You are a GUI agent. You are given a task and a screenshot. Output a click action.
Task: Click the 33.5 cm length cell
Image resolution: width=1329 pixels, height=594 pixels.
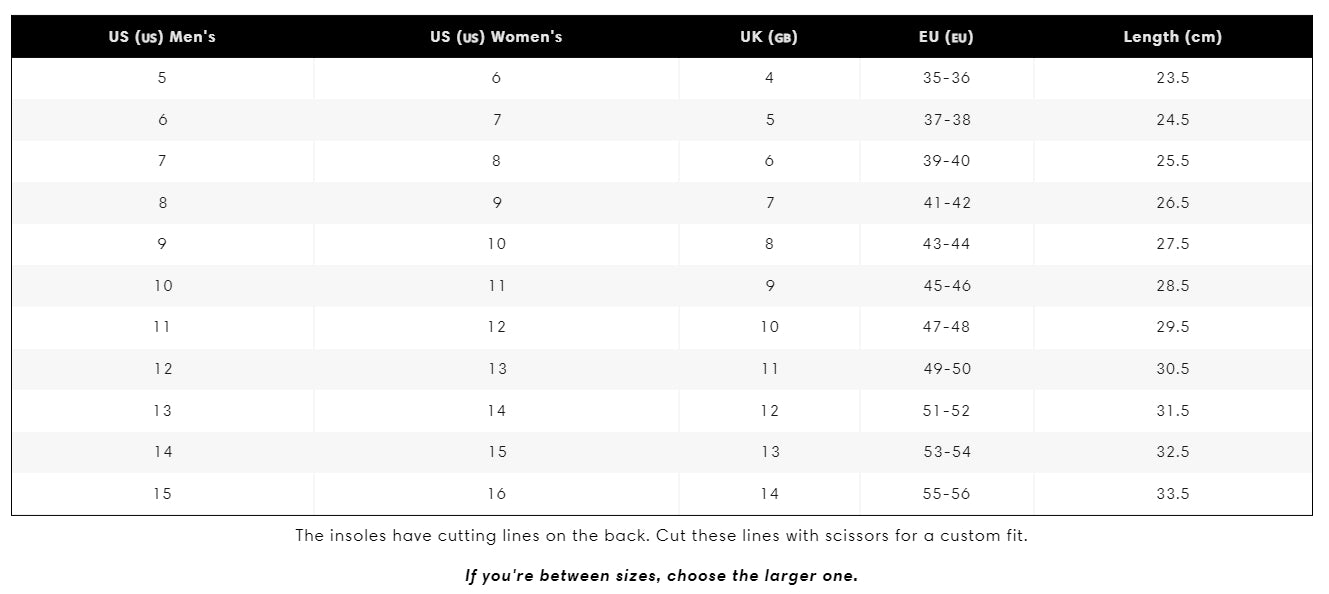[x=1172, y=494]
